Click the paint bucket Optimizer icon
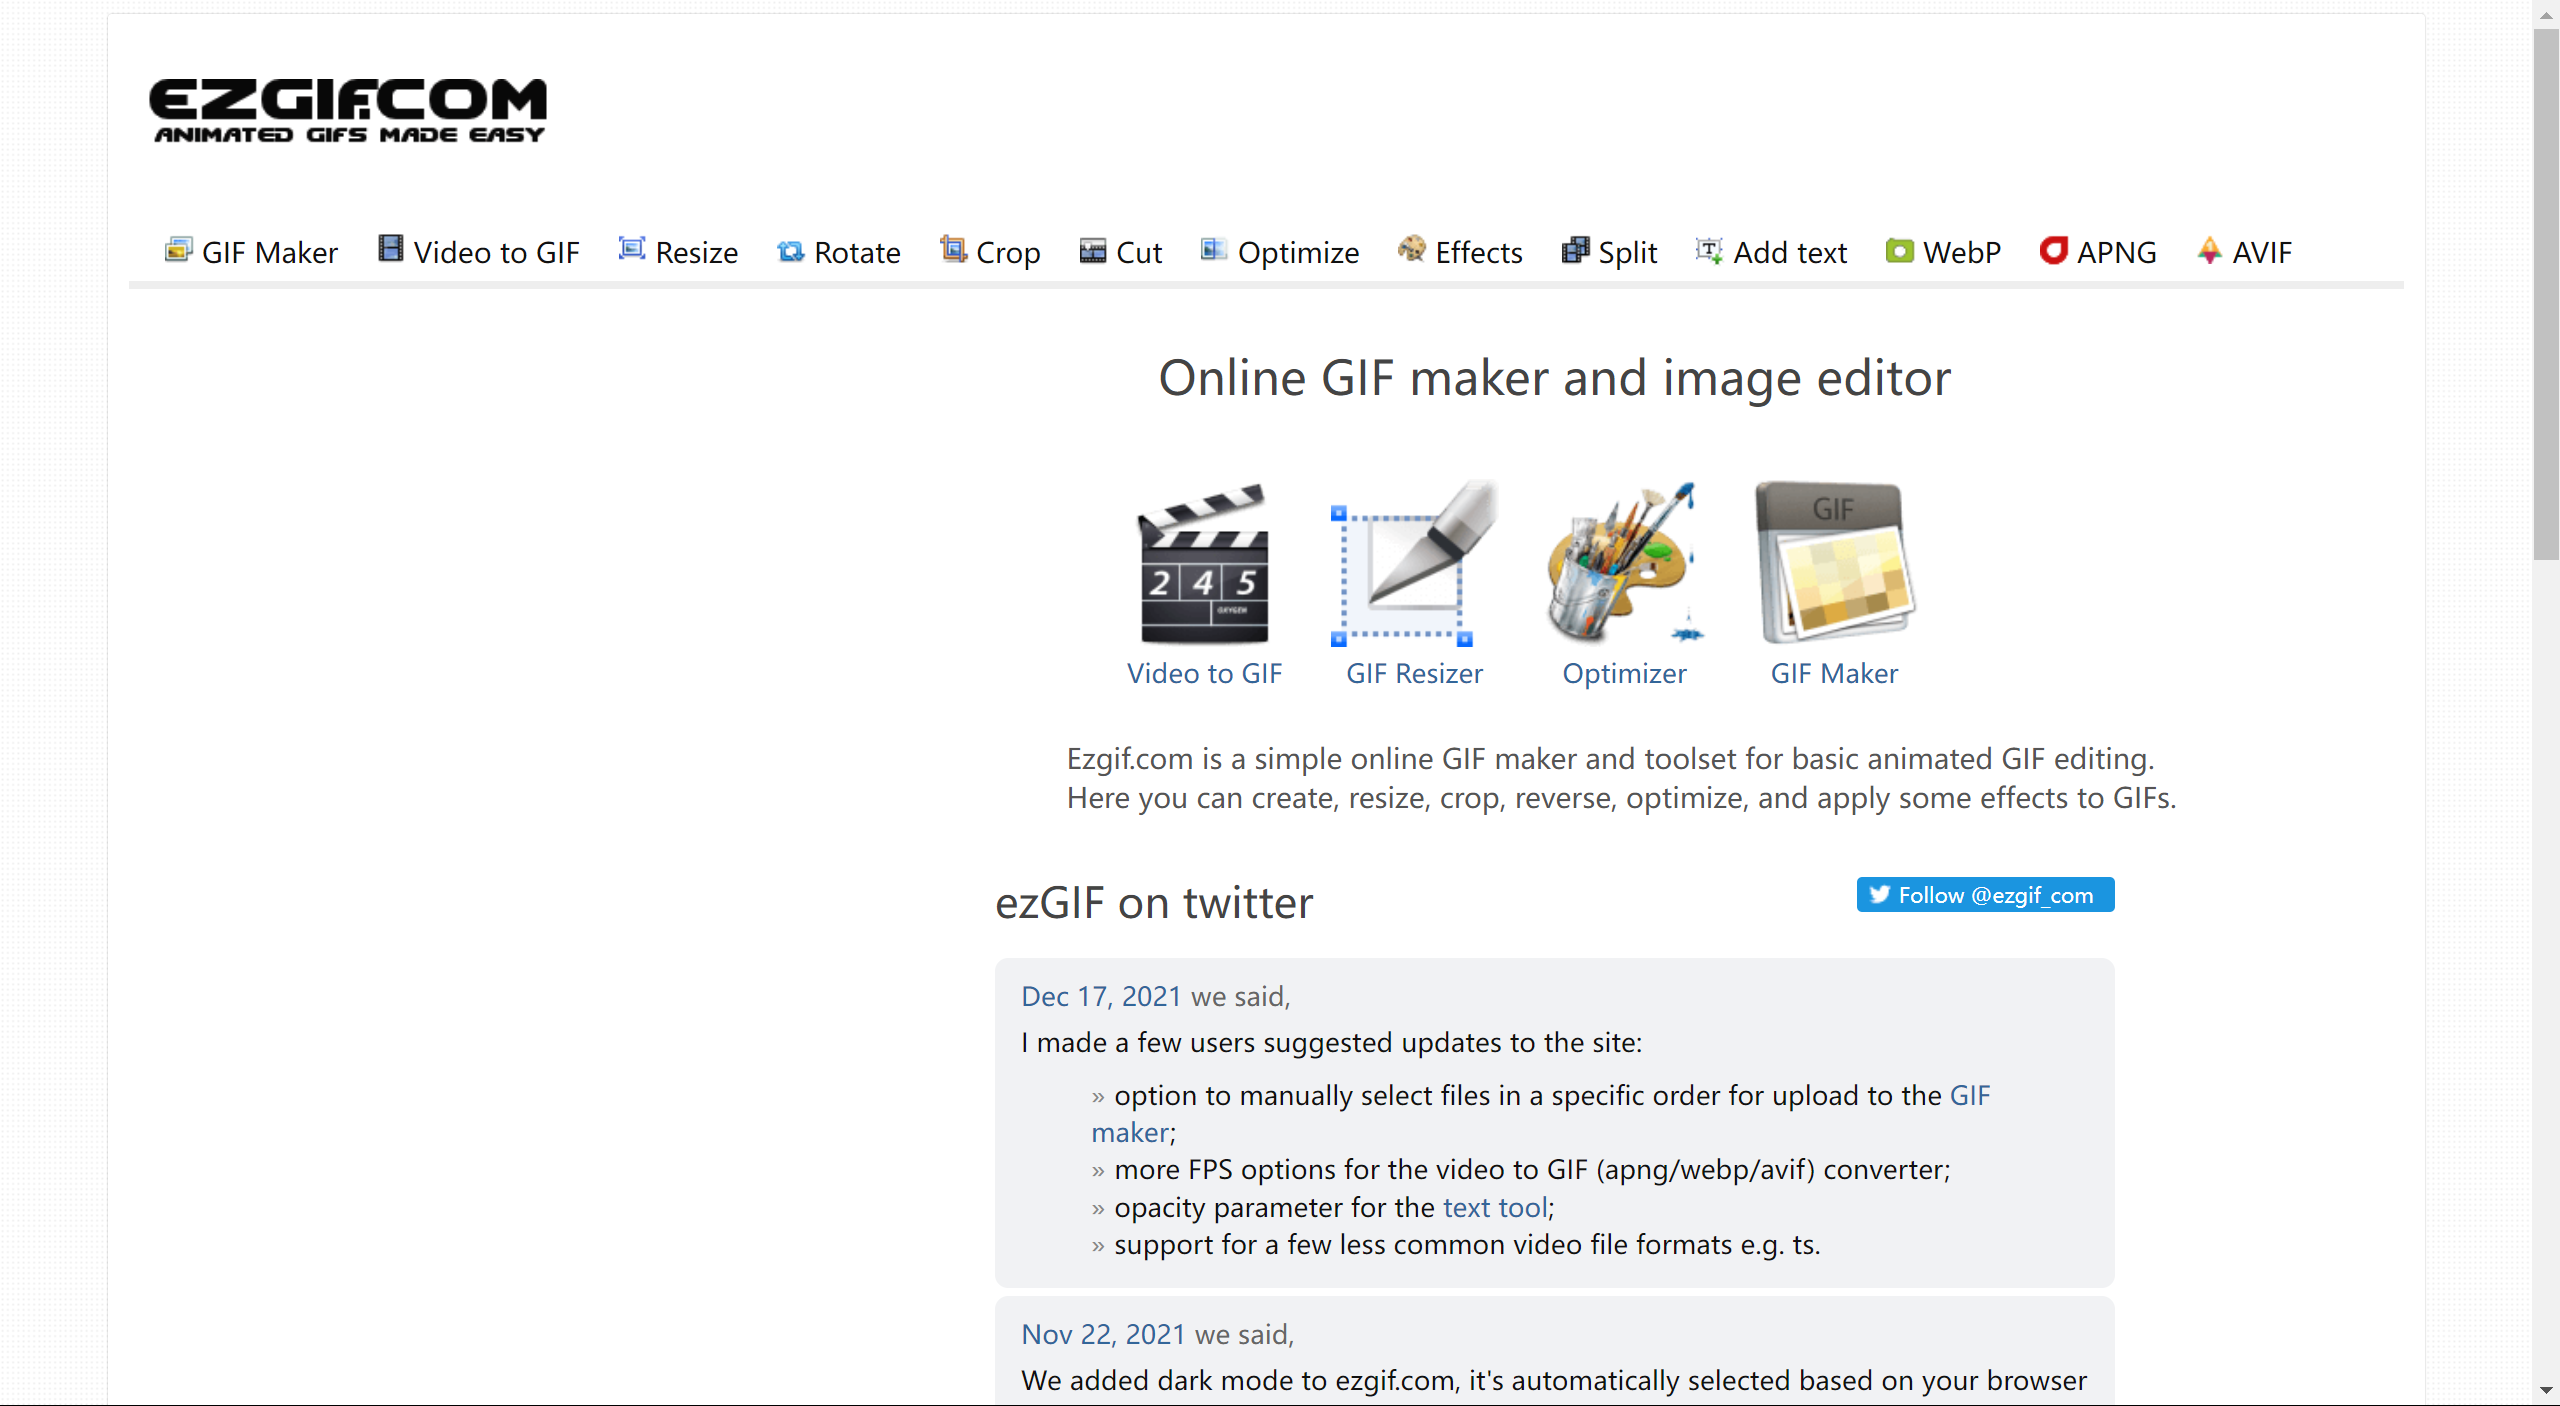This screenshot has height=1406, width=2560. click(1623, 564)
